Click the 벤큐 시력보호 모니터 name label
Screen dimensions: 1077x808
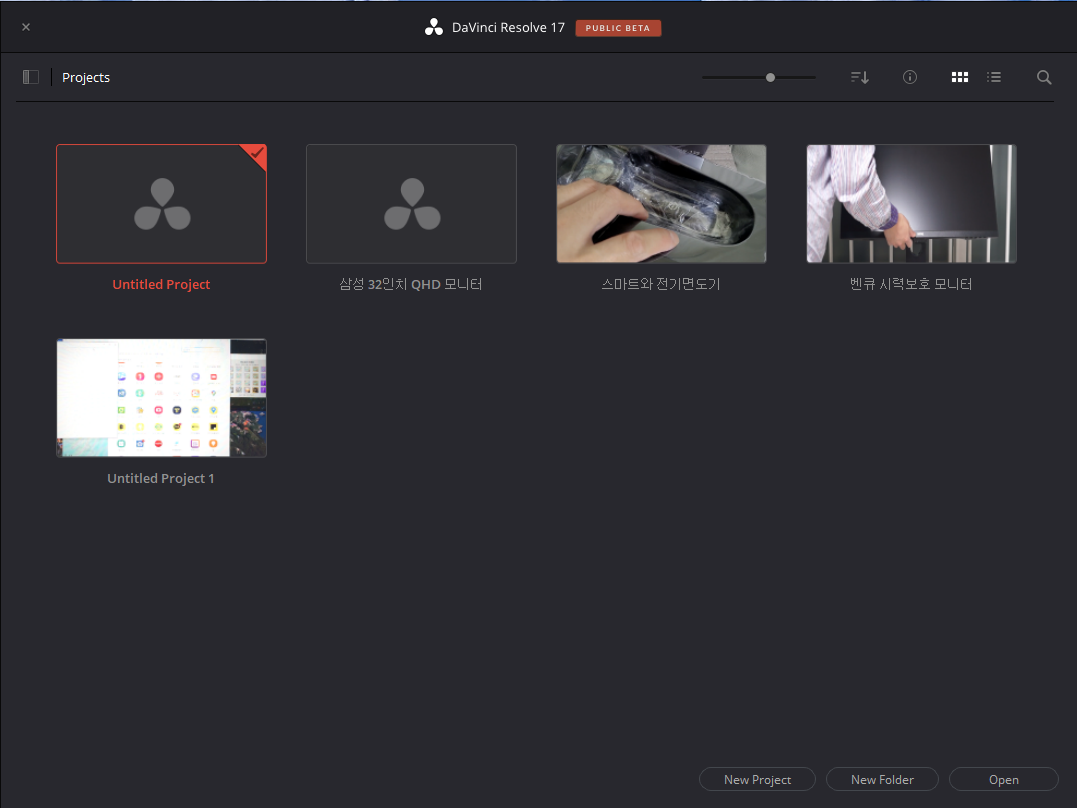pos(911,284)
